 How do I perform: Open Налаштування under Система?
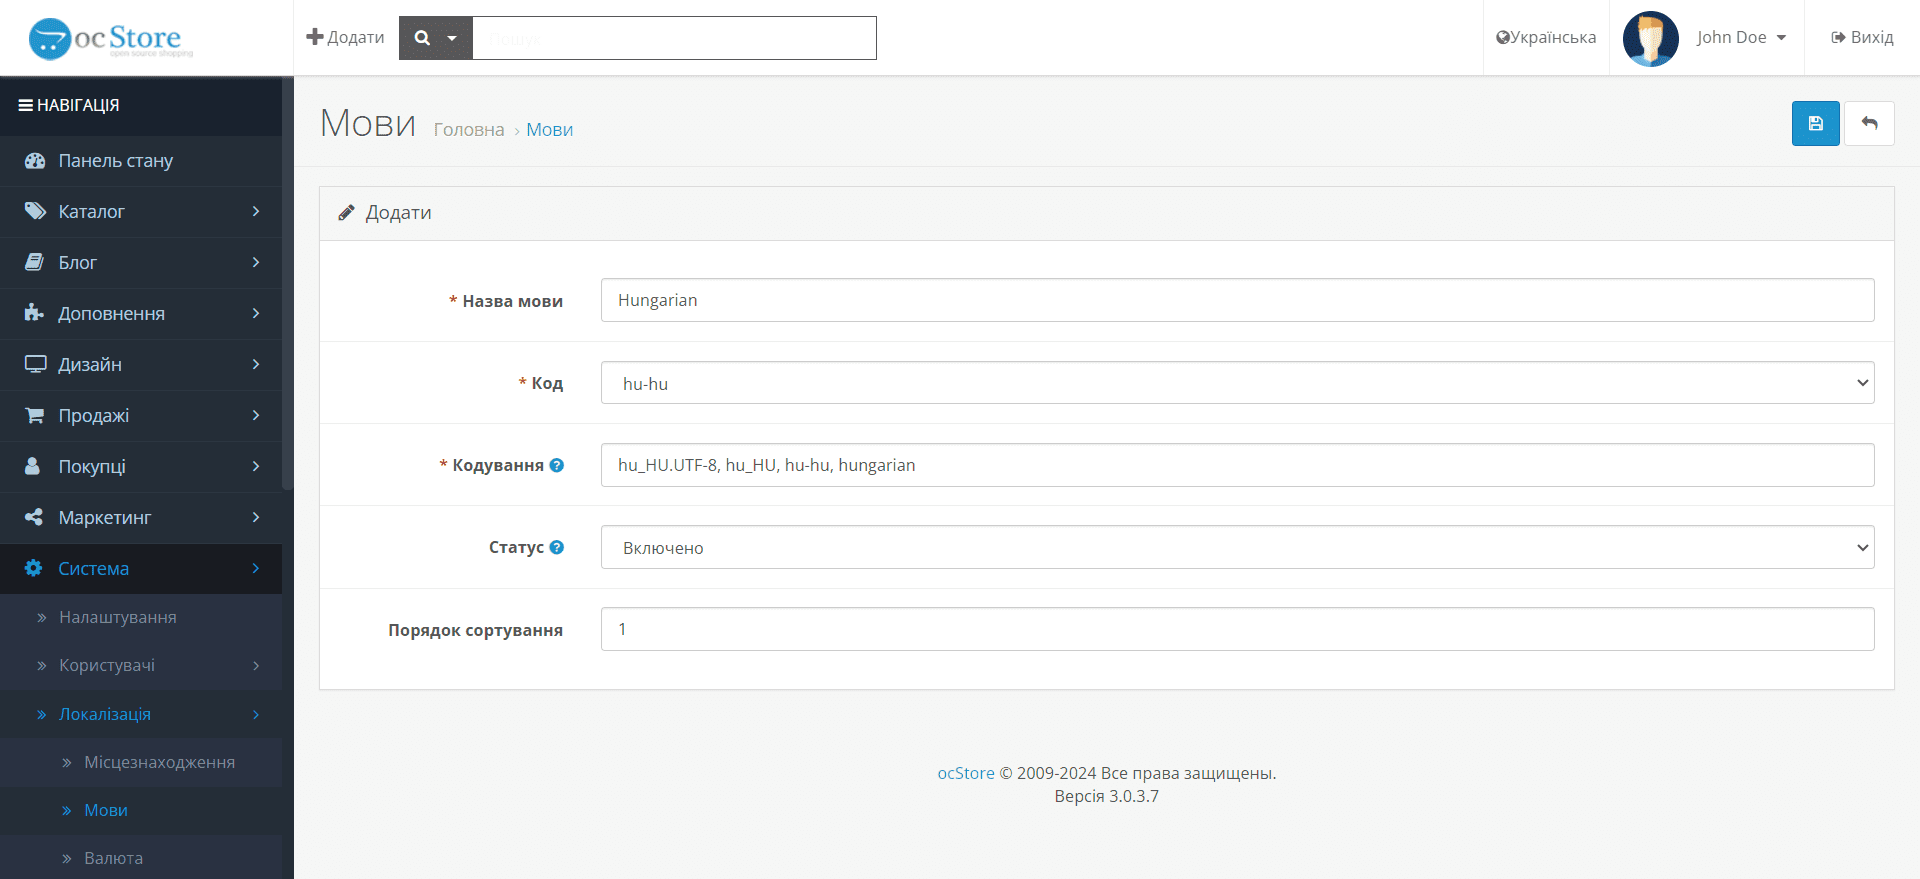[141, 617]
